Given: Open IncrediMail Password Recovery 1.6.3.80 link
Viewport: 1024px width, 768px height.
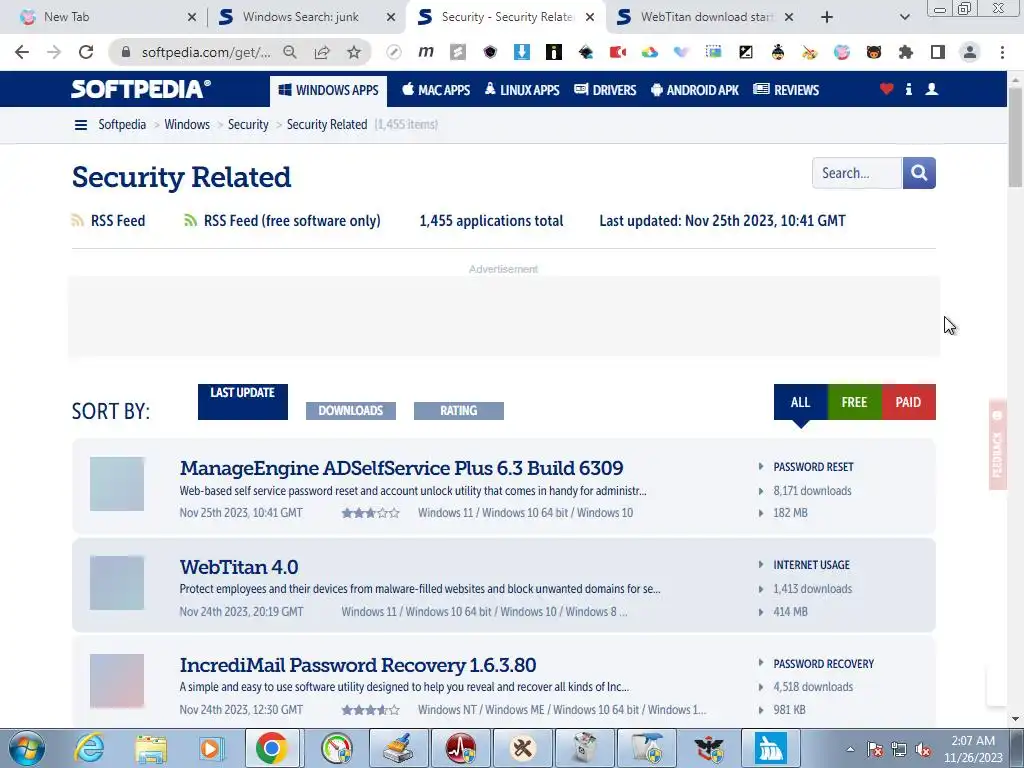Looking at the screenshot, I should tap(358, 665).
